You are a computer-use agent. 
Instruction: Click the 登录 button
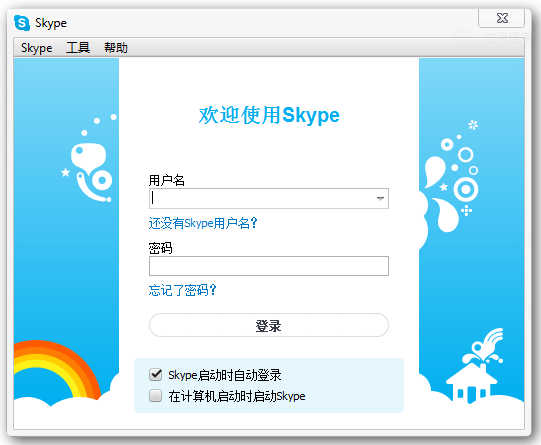tap(269, 325)
